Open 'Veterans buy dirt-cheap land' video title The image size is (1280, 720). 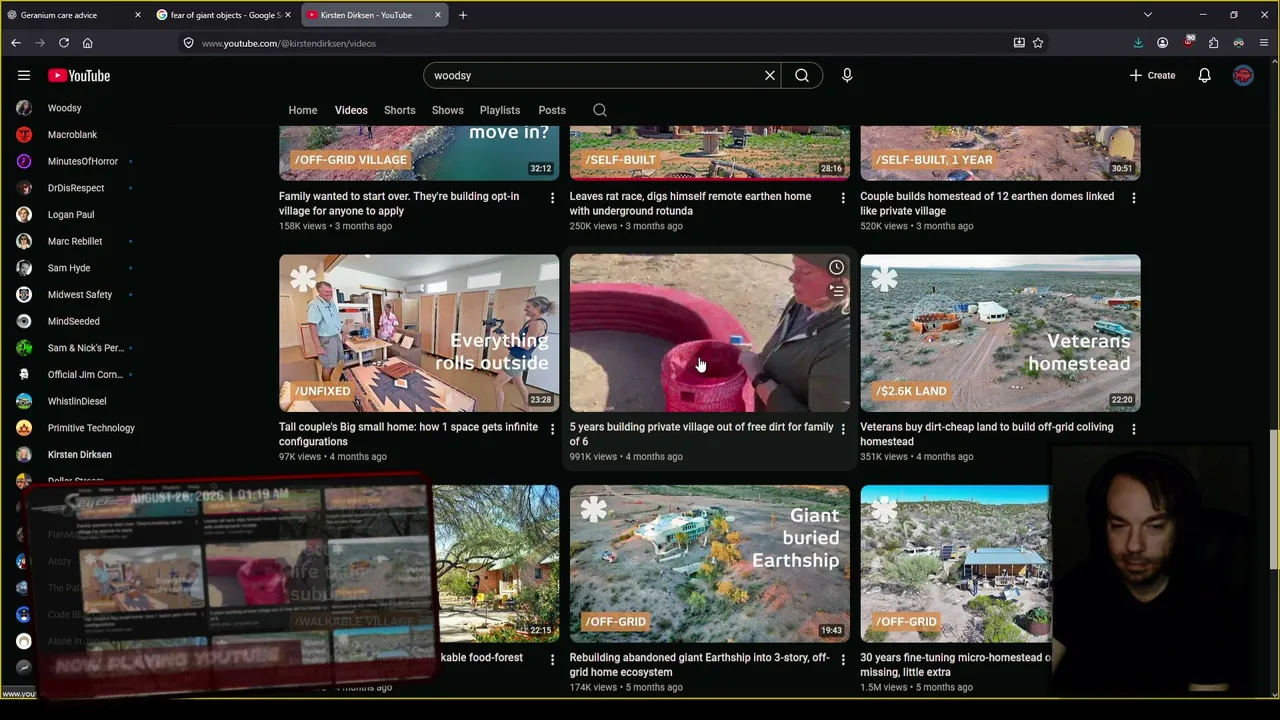tap(986, 434)
